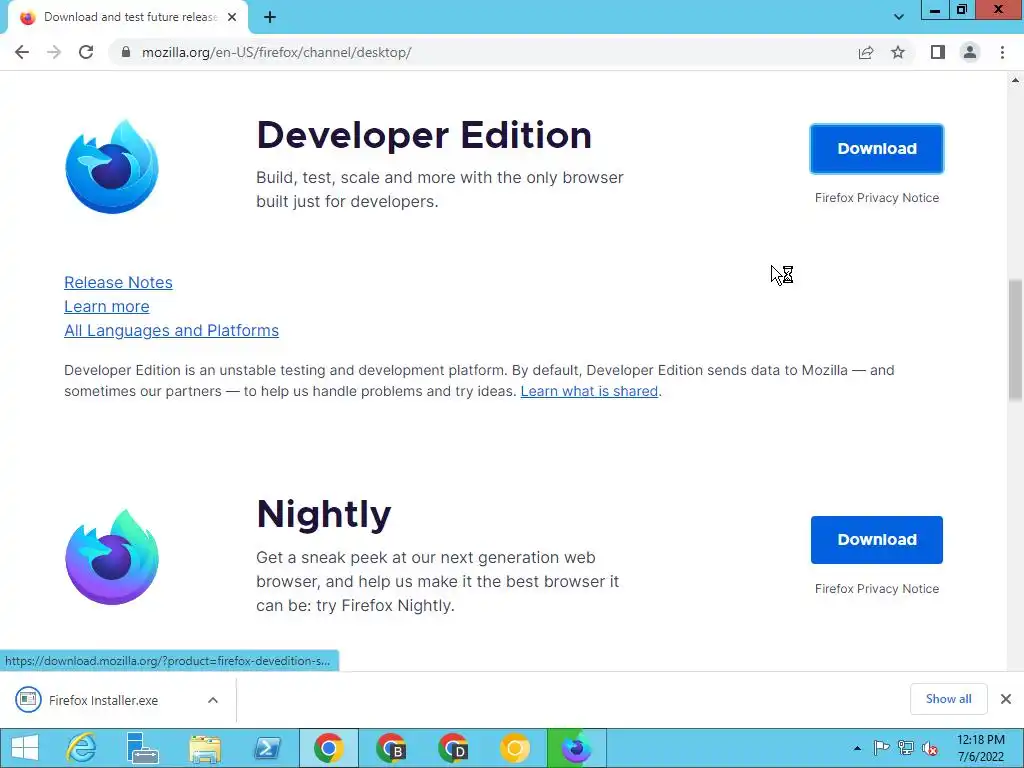Reload the current page
The width and height of the screenshot is (1024, 768).
click(x=86, y=52)
